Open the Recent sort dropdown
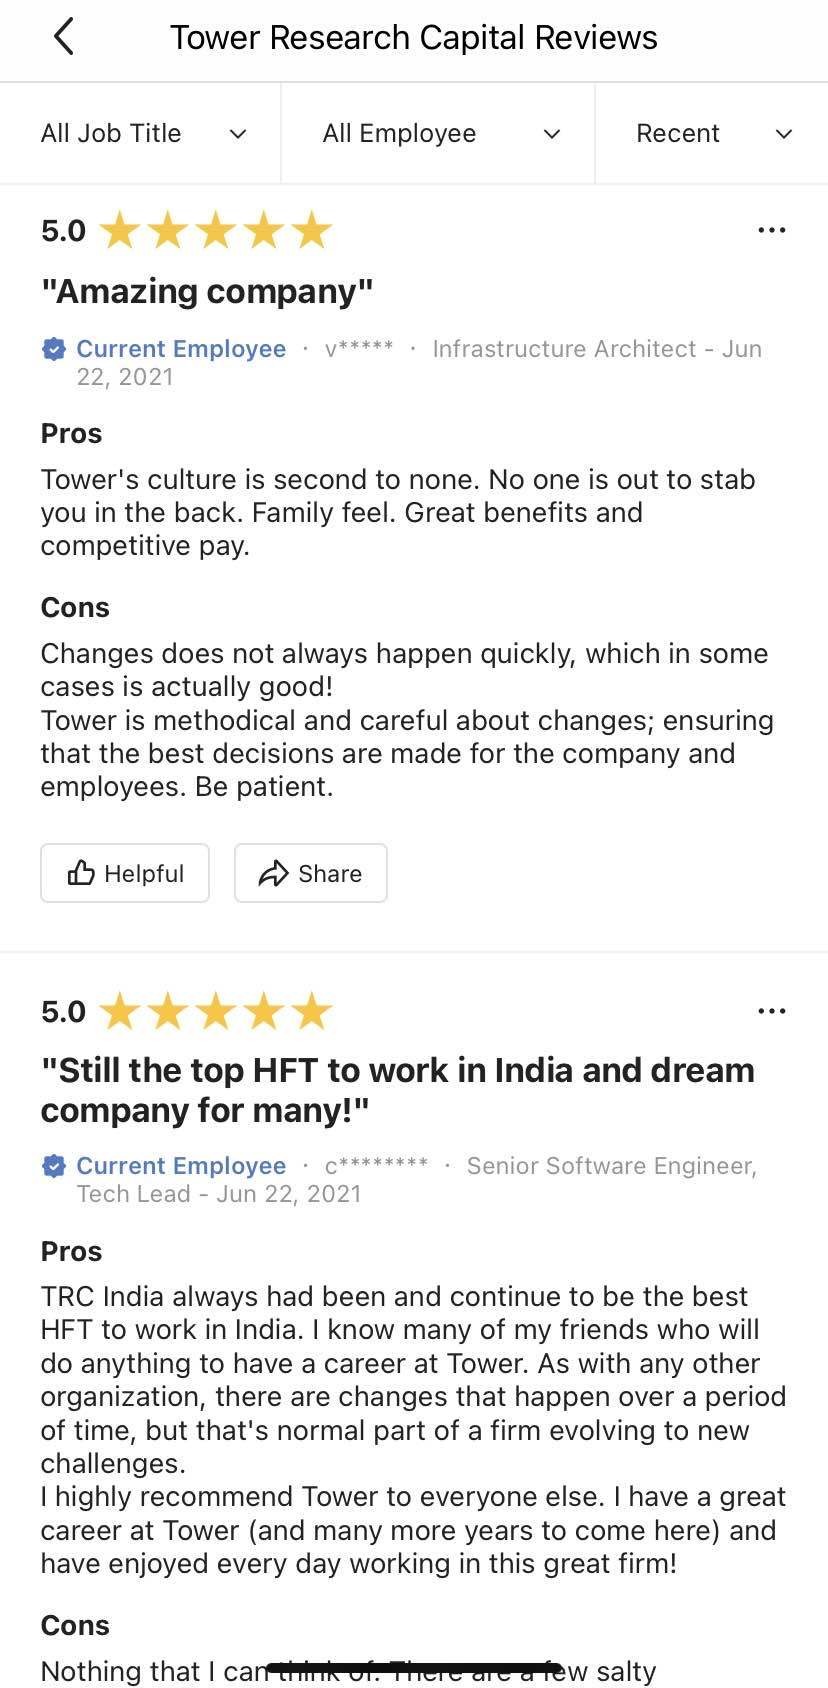828x1688 pixels. (712, 133)
